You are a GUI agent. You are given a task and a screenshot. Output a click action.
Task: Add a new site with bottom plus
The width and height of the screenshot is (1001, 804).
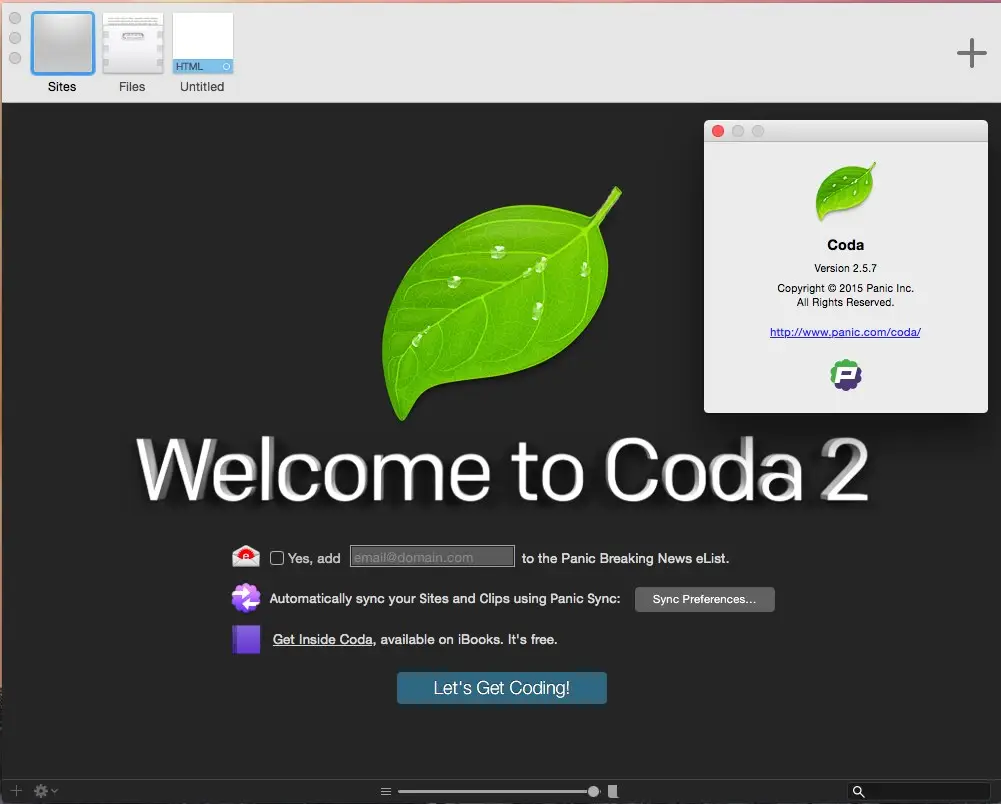(17, 791)
